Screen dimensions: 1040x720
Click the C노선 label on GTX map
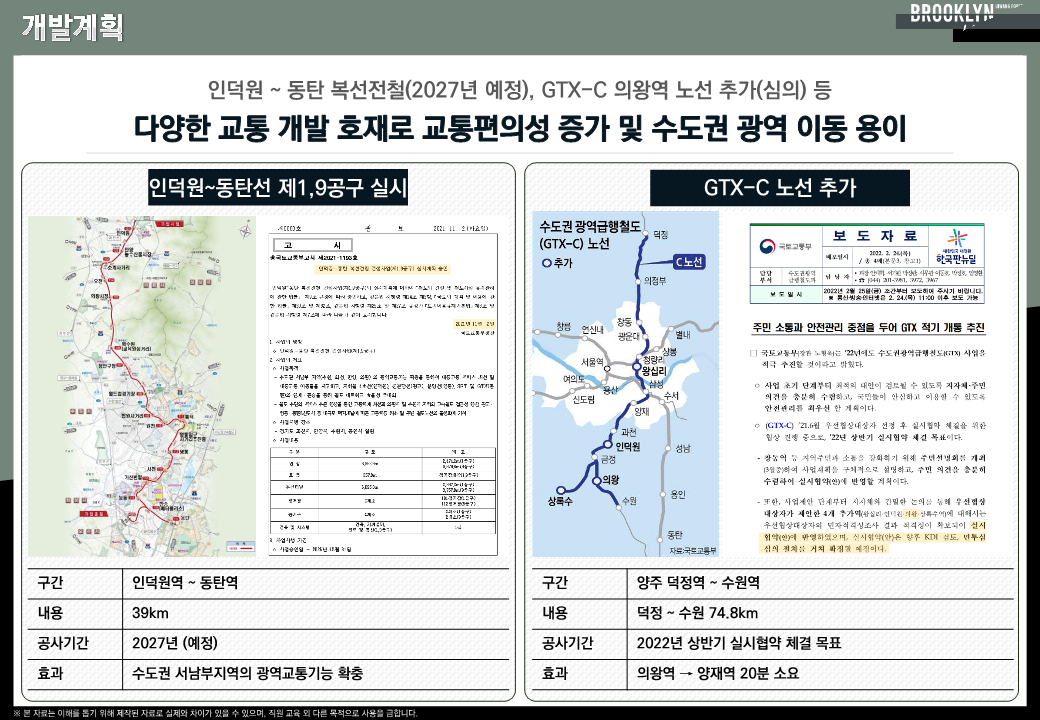[x=688, y=262]
